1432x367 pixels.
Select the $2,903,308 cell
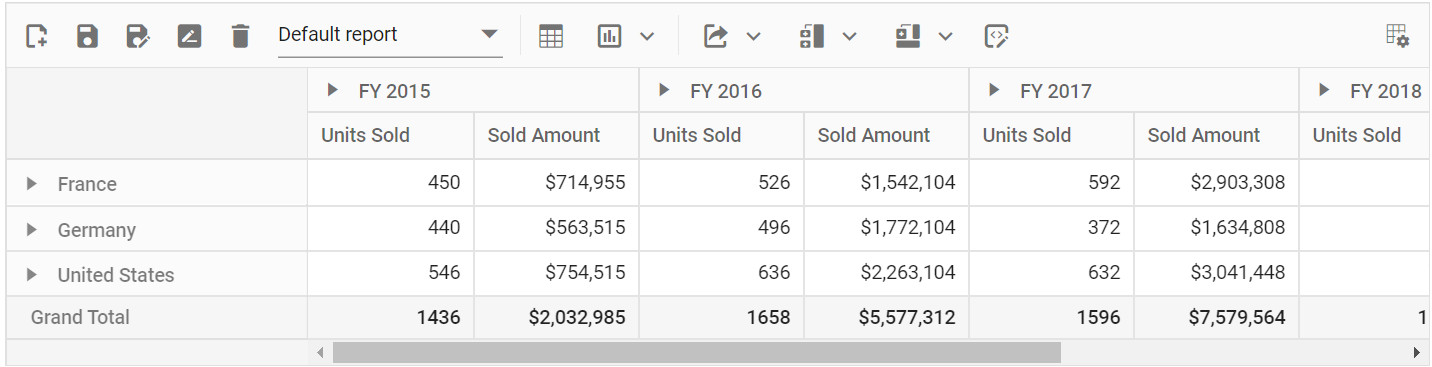(1216, 183)
